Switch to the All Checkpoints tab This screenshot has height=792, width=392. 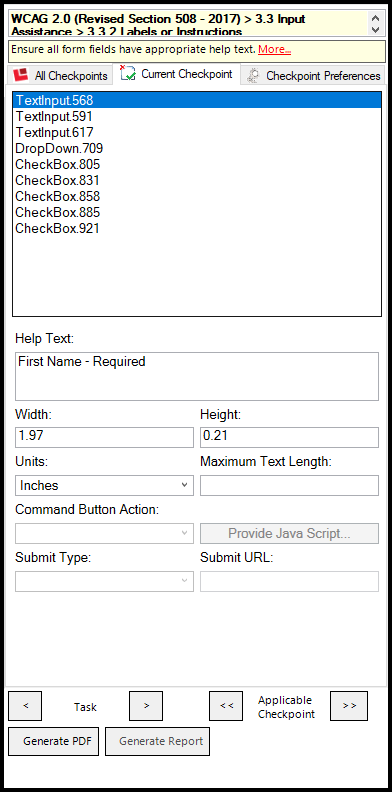(60, 76)
